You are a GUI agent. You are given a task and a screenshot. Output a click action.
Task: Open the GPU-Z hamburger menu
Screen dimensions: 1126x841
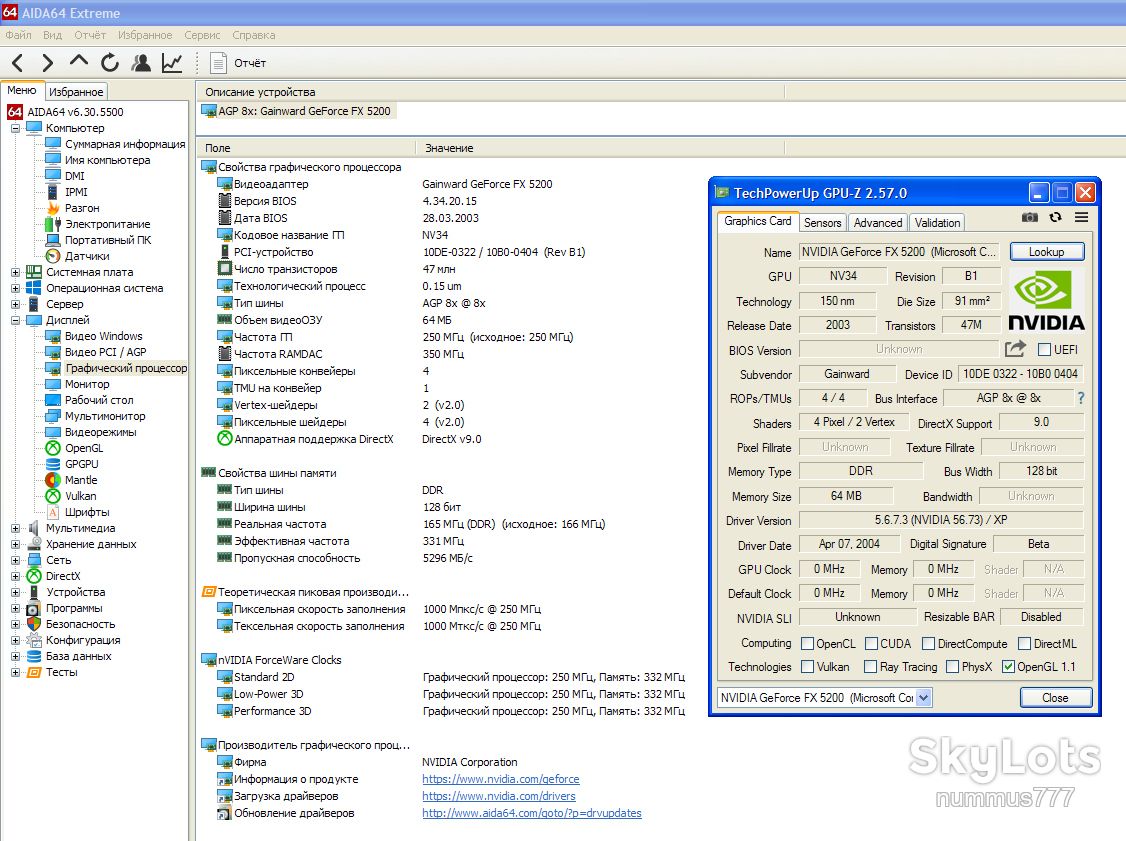point(1081,217)
